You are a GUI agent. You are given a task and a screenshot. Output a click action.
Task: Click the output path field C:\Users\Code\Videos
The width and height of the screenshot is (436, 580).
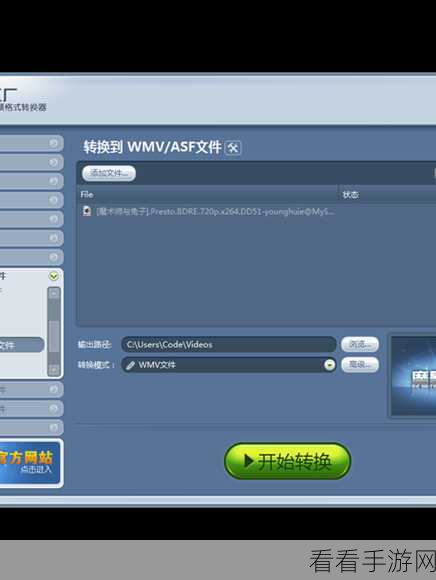coord(229,344)
